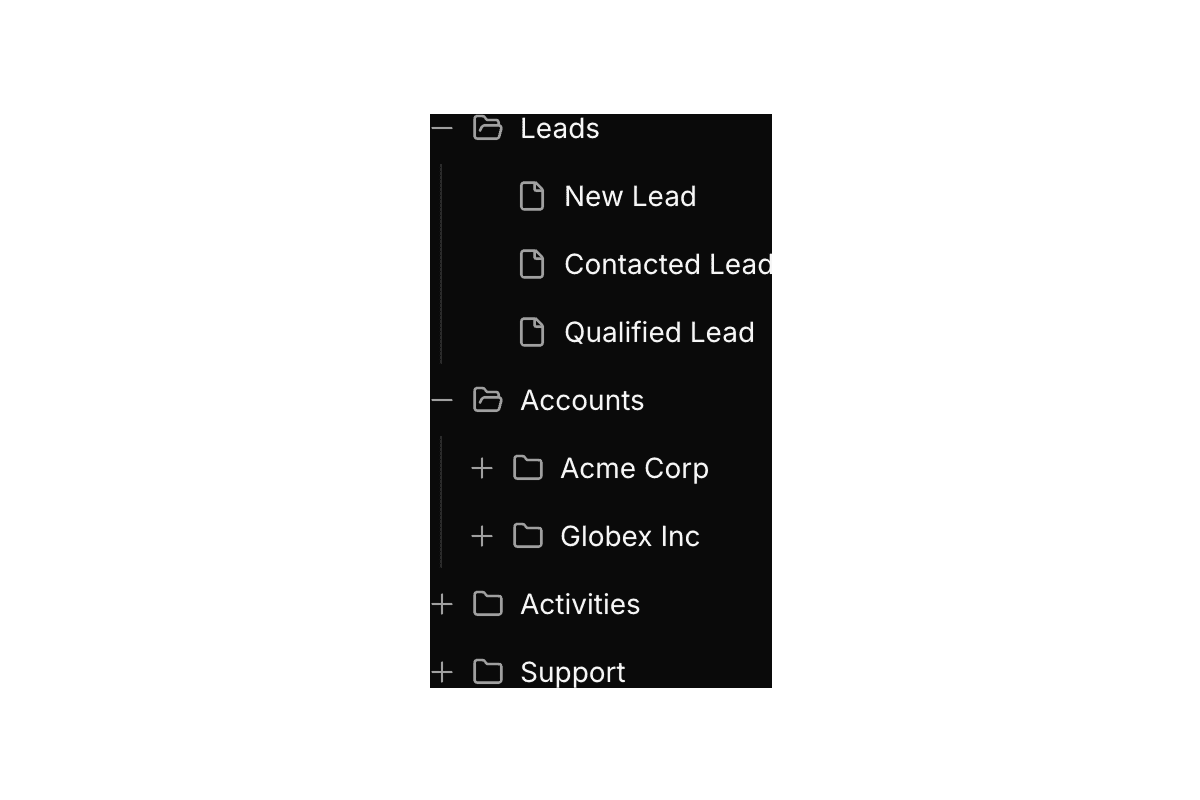Click the file icon next to New Lead

(532, 196)
